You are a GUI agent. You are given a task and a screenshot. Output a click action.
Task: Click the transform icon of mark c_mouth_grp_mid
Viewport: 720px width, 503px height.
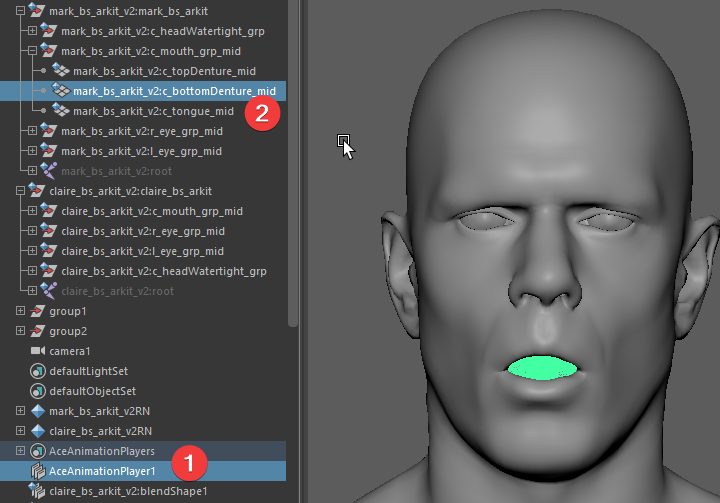coord(49,50)
